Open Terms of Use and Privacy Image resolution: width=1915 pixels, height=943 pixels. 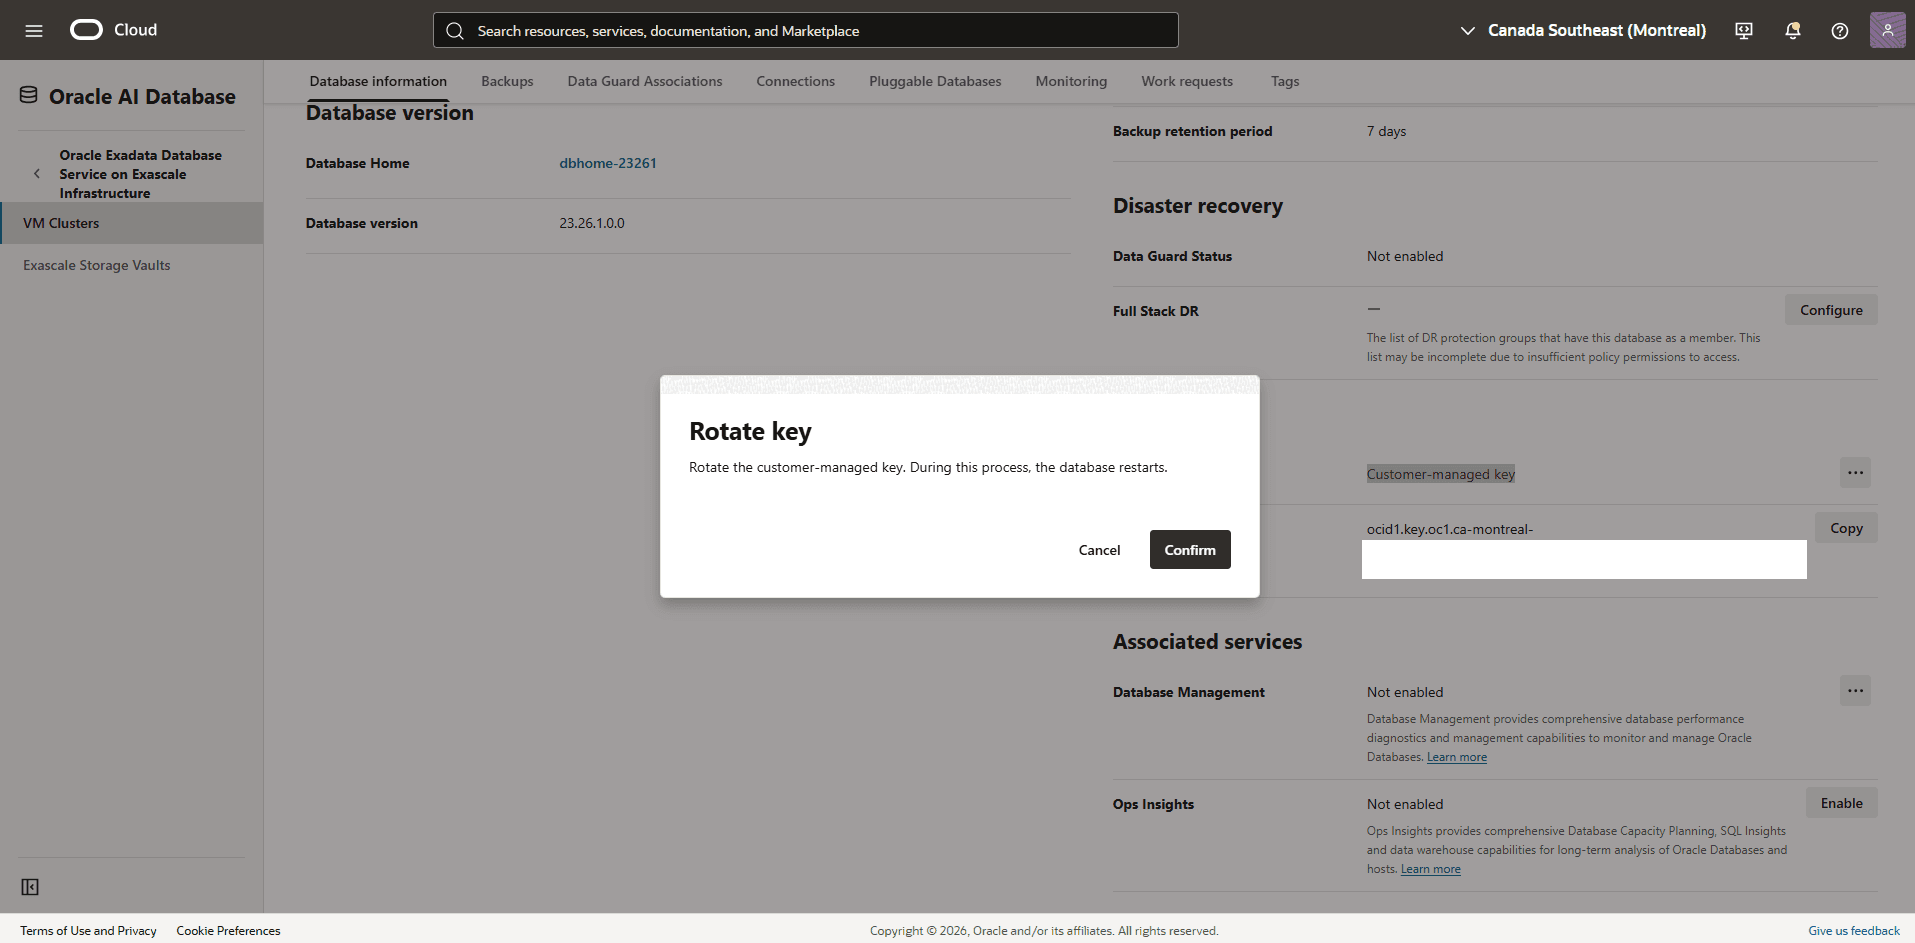click(88, 931)
